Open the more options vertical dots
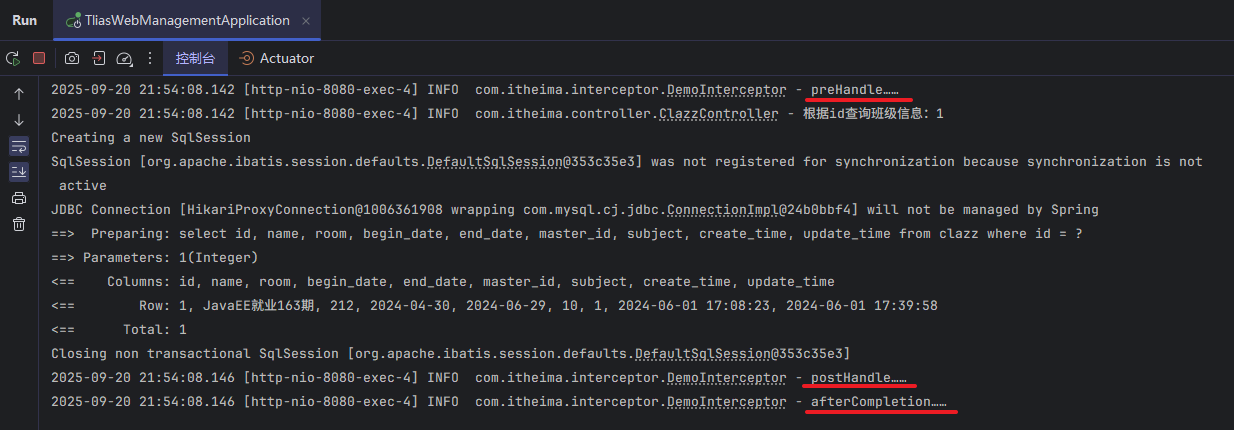 150,59
